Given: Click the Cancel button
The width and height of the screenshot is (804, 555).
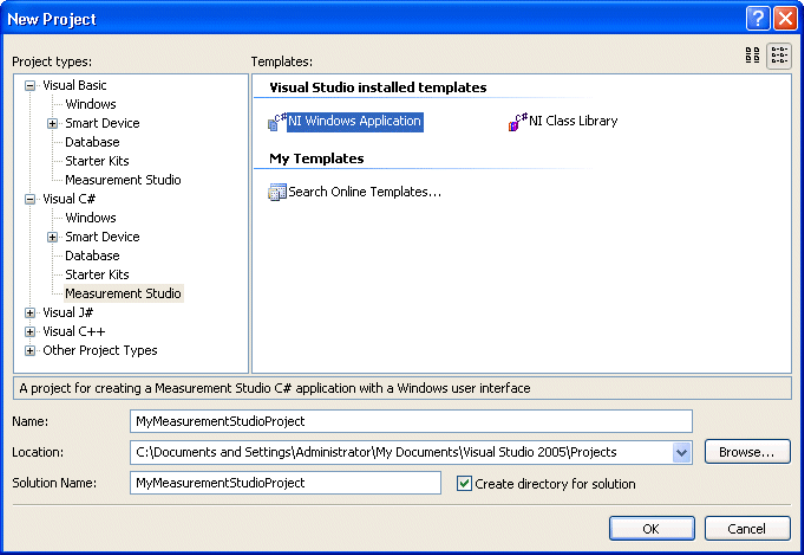Looking at the screenshot, I should click(747, 528).
